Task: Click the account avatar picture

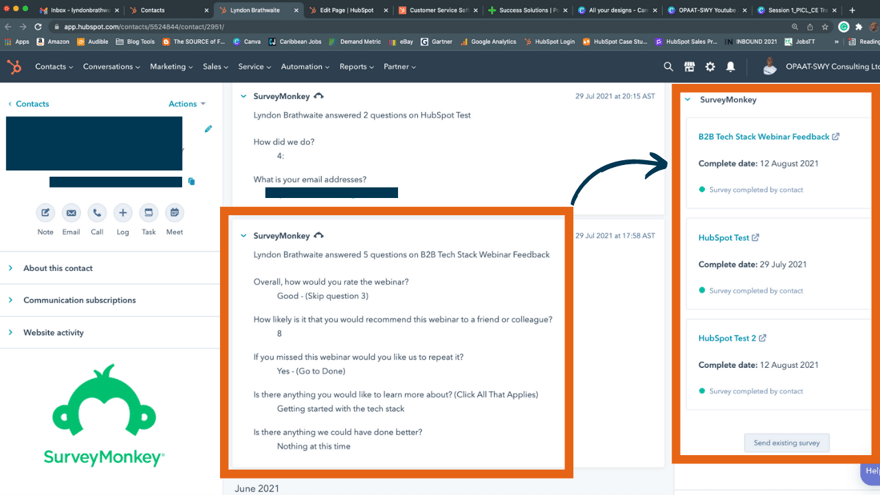Action: tap(770, 67)
